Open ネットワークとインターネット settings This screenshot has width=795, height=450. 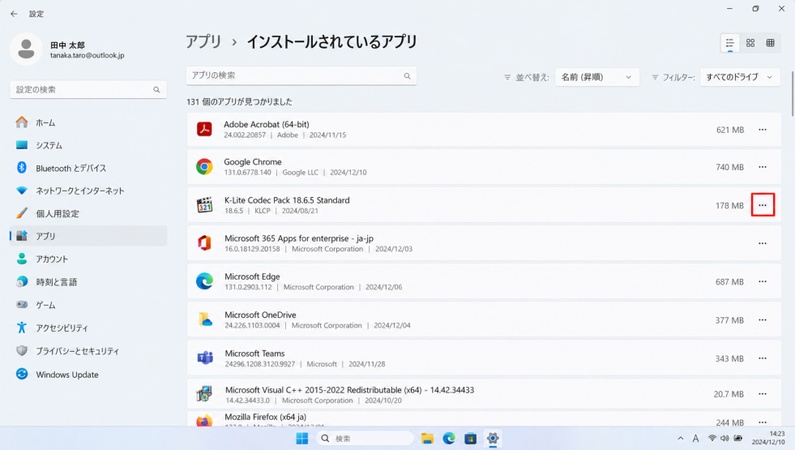click(88, 191)
